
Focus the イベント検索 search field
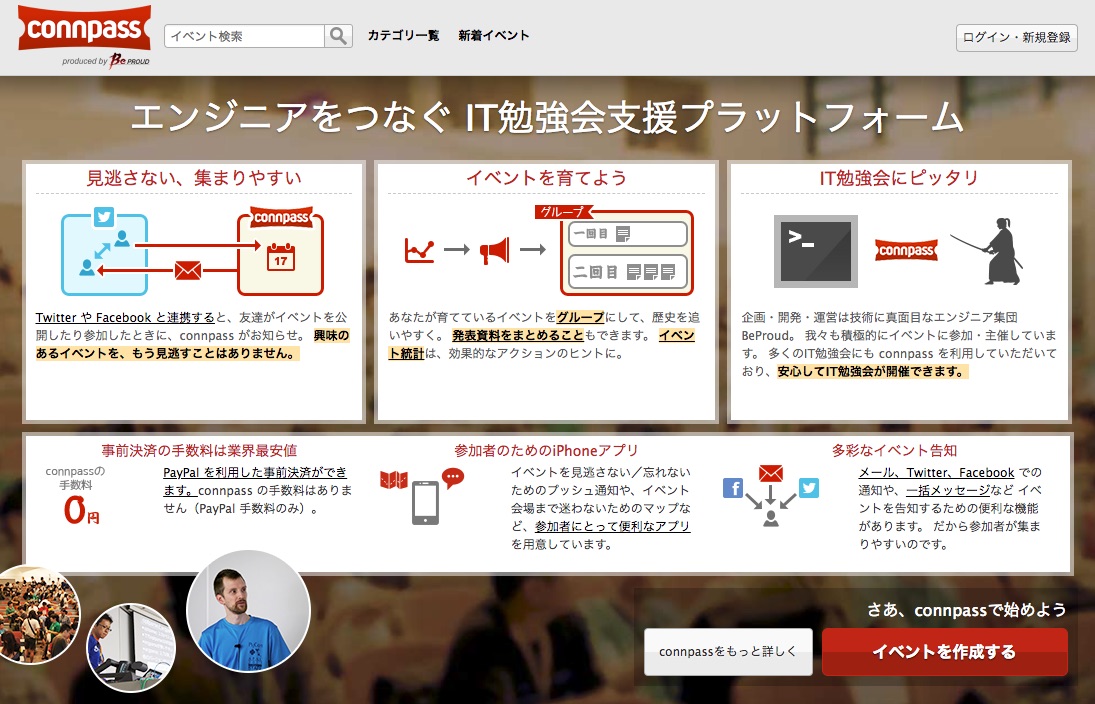coord(244,36)
